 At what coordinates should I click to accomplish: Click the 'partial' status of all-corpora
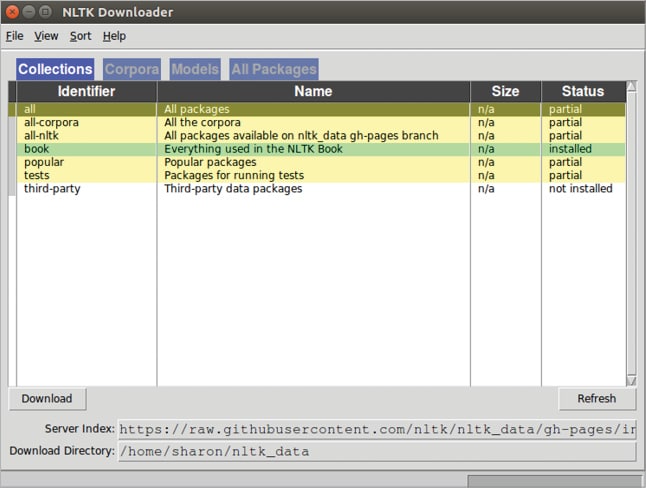565,122
